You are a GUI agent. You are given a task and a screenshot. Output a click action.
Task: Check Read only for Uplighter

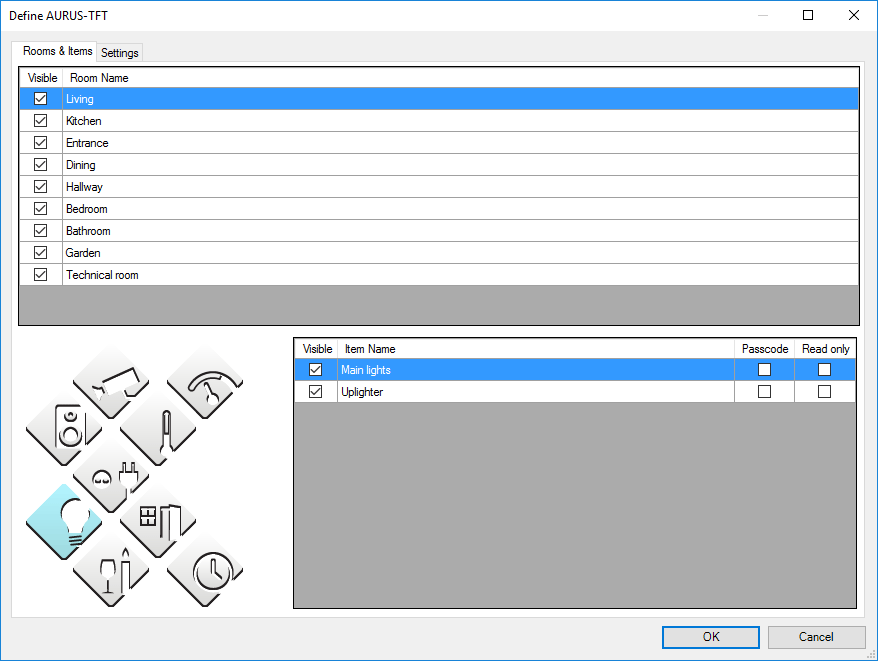[825, 392]
